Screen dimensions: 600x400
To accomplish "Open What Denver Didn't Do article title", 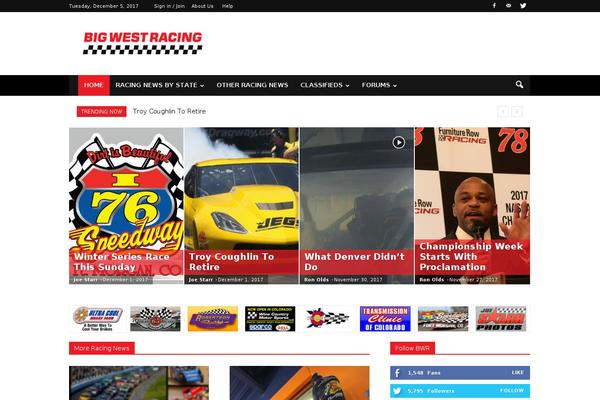I will [x=354, y=262].
